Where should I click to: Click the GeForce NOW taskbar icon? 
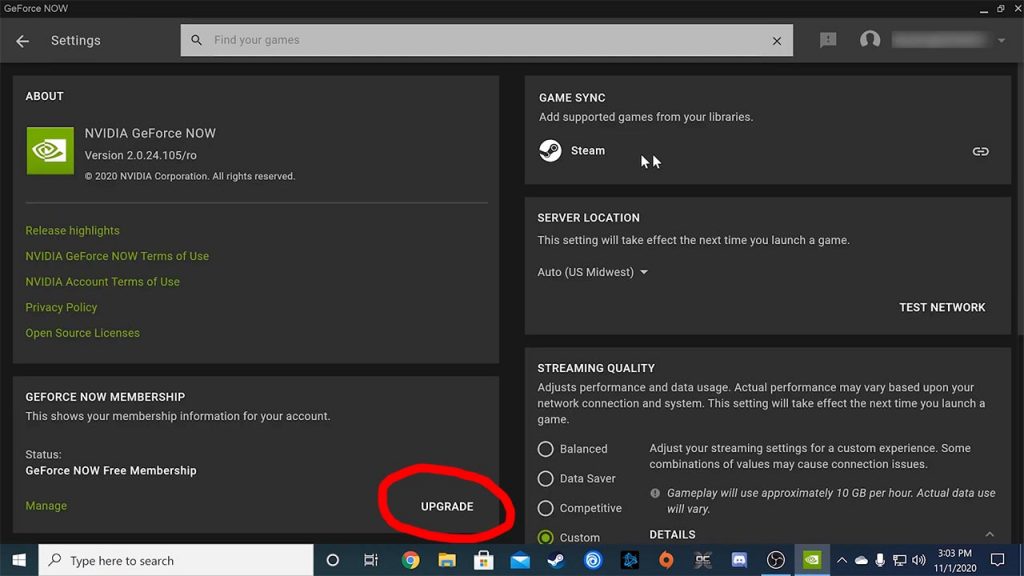(812, 560)
